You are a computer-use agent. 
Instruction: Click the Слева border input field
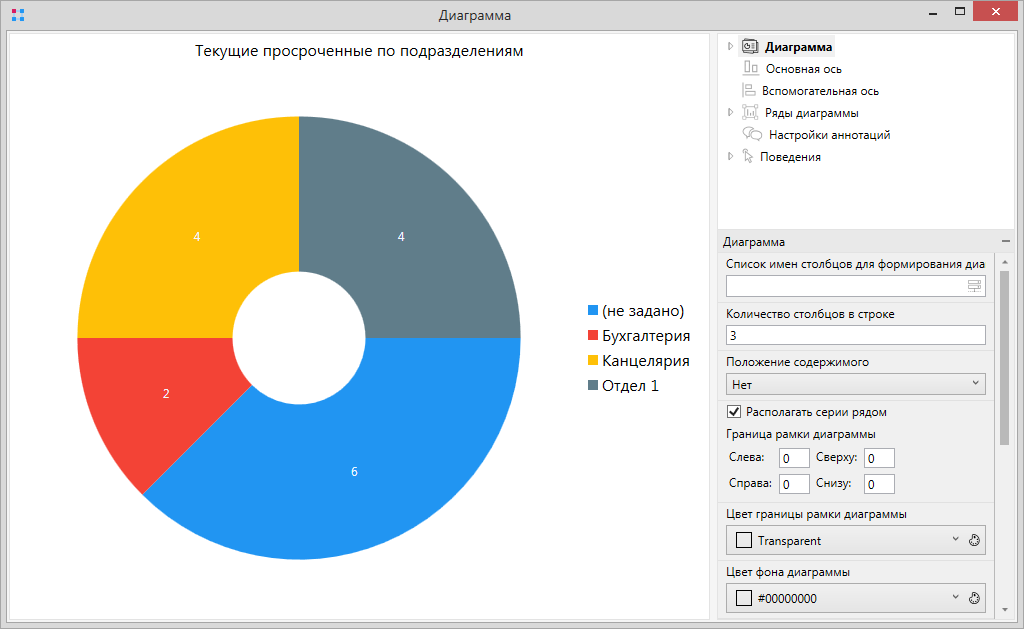794,458
